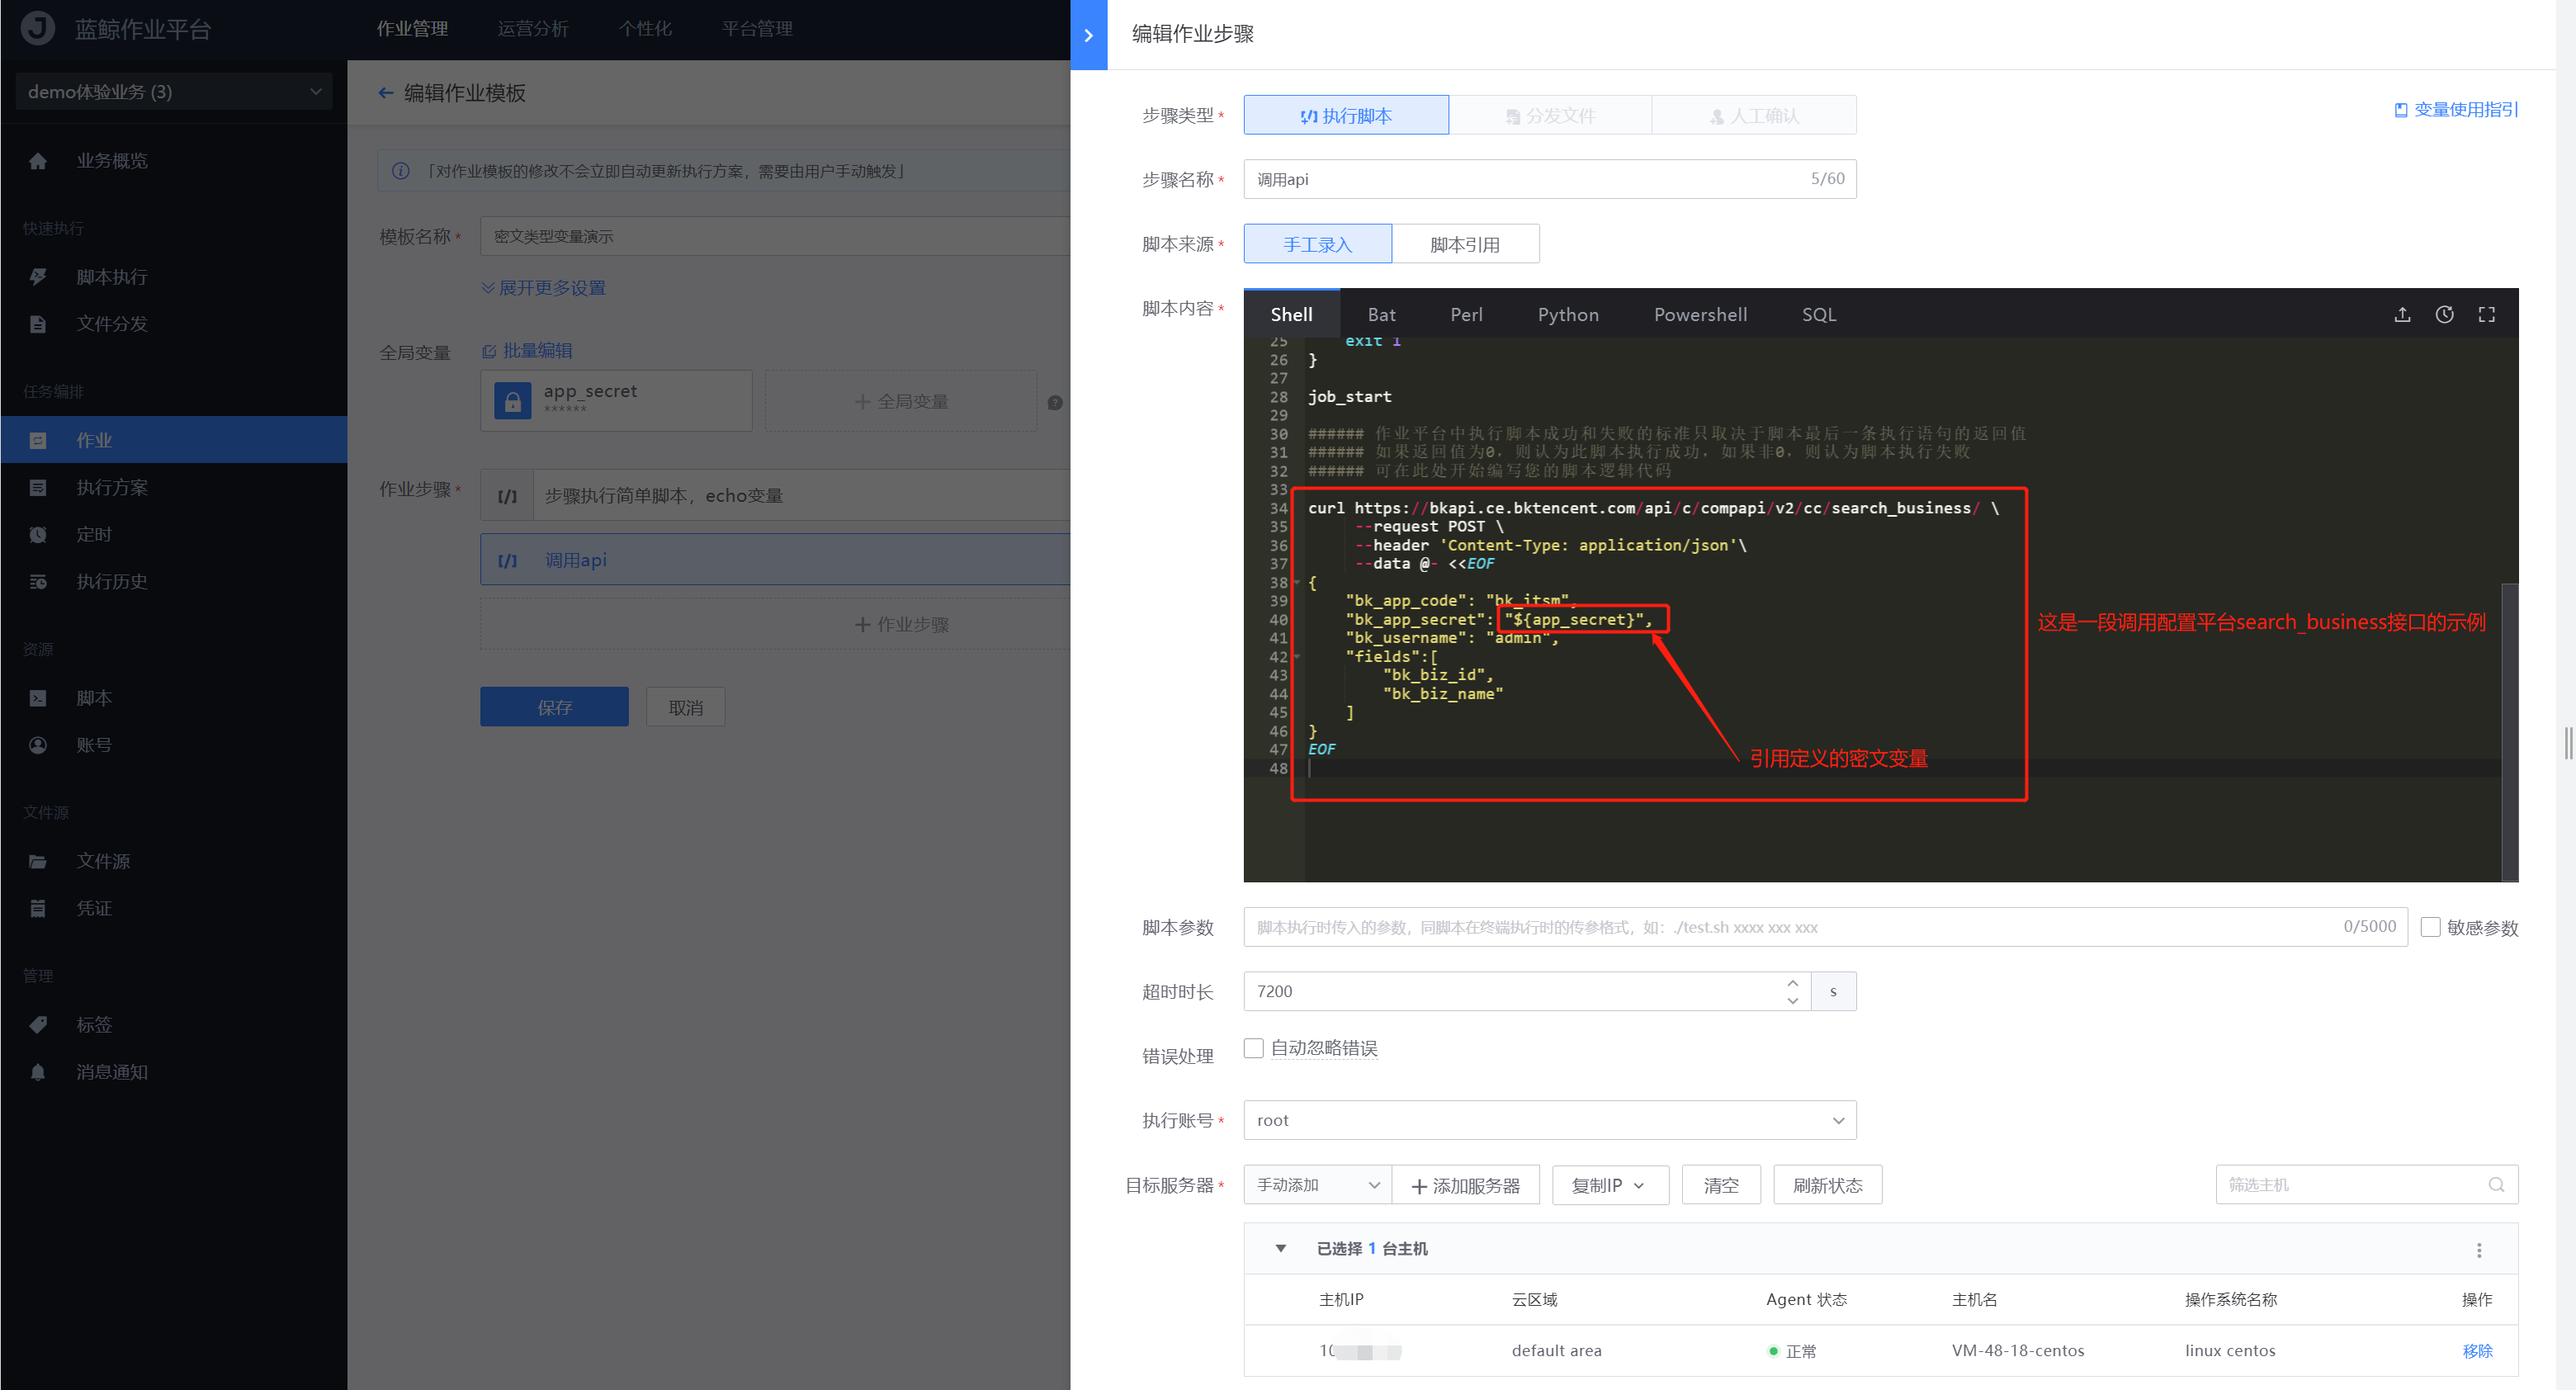The width and height of the screenshot is (2576, 1390).
Task: Click the 标签 tag sidebar icon
Action: [x=38, y=1024]
